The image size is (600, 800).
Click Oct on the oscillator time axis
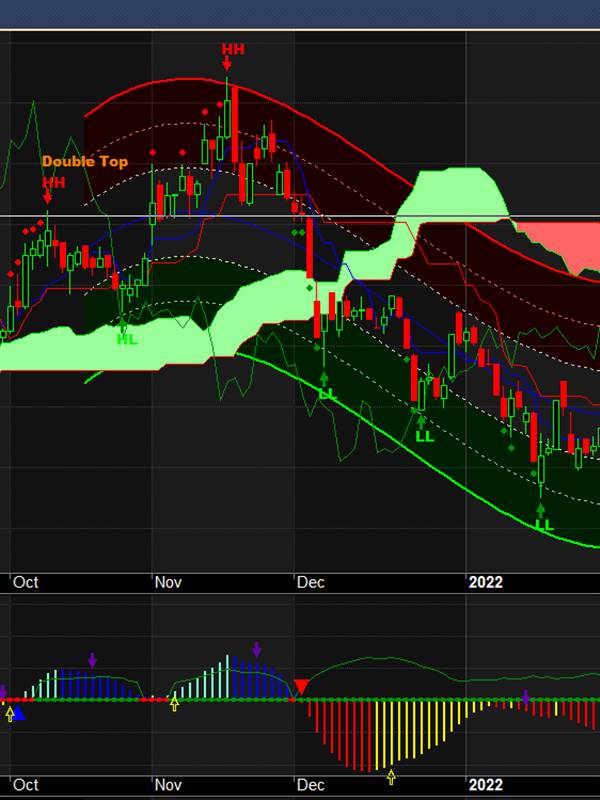click(x=26, y=785)
